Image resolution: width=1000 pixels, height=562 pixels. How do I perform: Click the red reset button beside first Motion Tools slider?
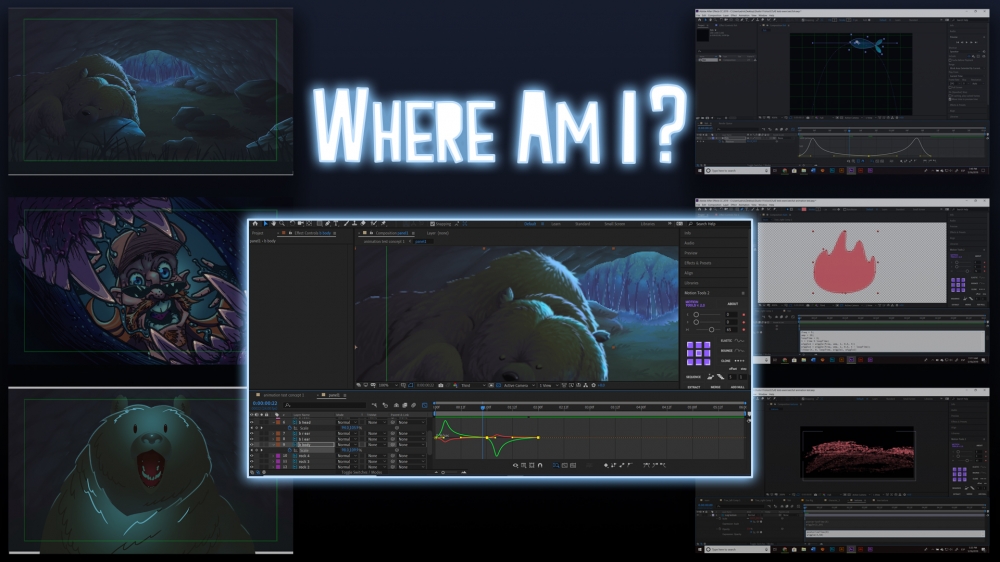pos(744,314)
